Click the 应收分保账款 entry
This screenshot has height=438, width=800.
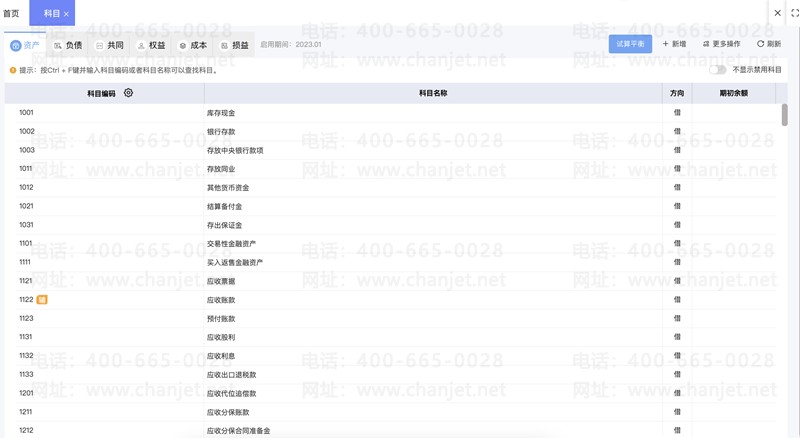pyautogui.click(x=228, y=412)
